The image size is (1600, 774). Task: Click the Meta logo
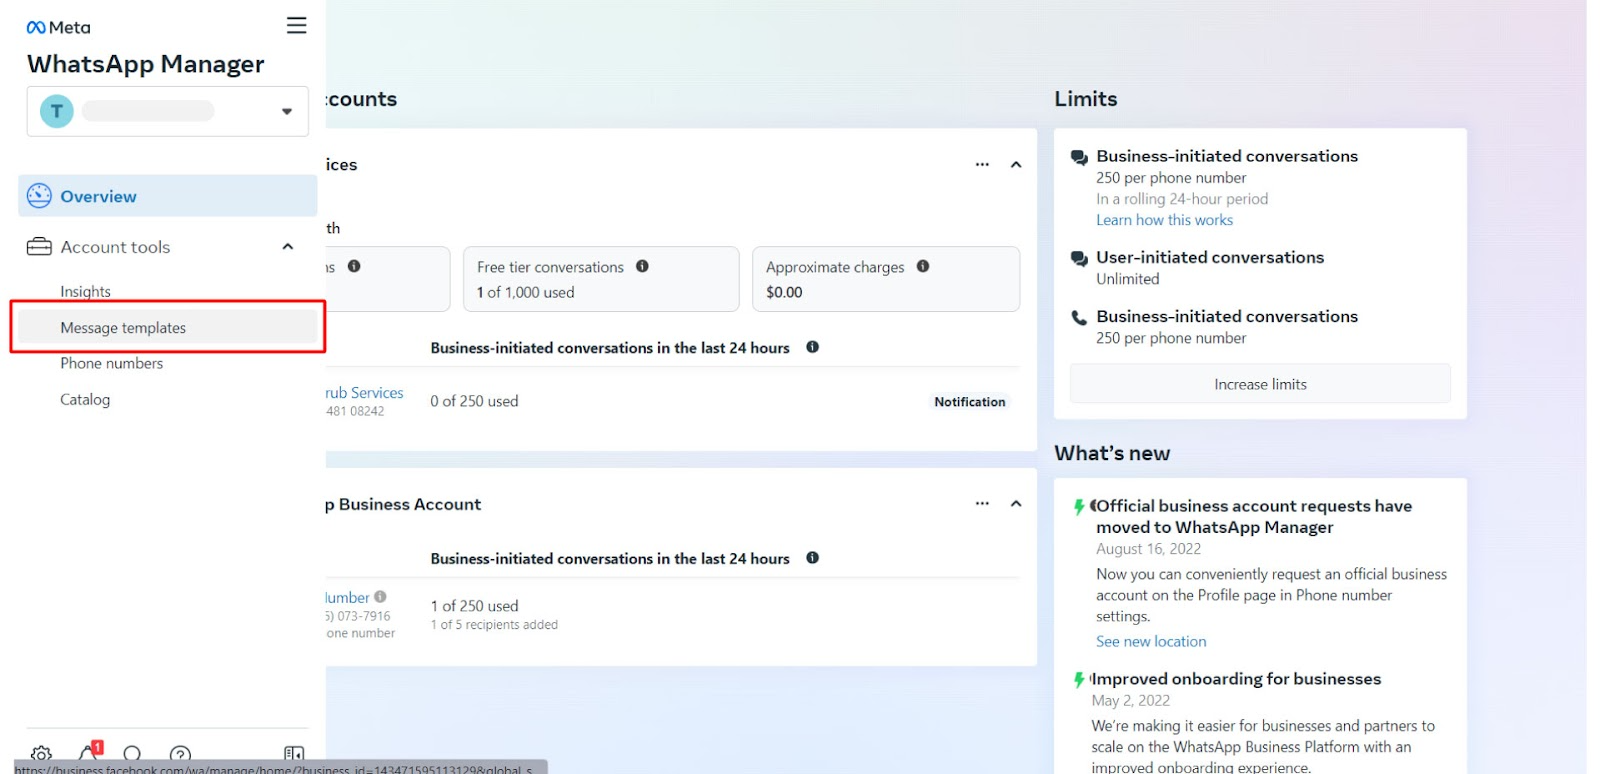pyautogui.click(x=58, y=27)
